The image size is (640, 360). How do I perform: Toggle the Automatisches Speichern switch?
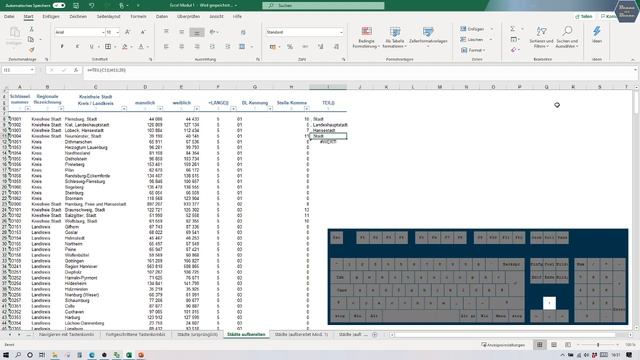(59, 5)
